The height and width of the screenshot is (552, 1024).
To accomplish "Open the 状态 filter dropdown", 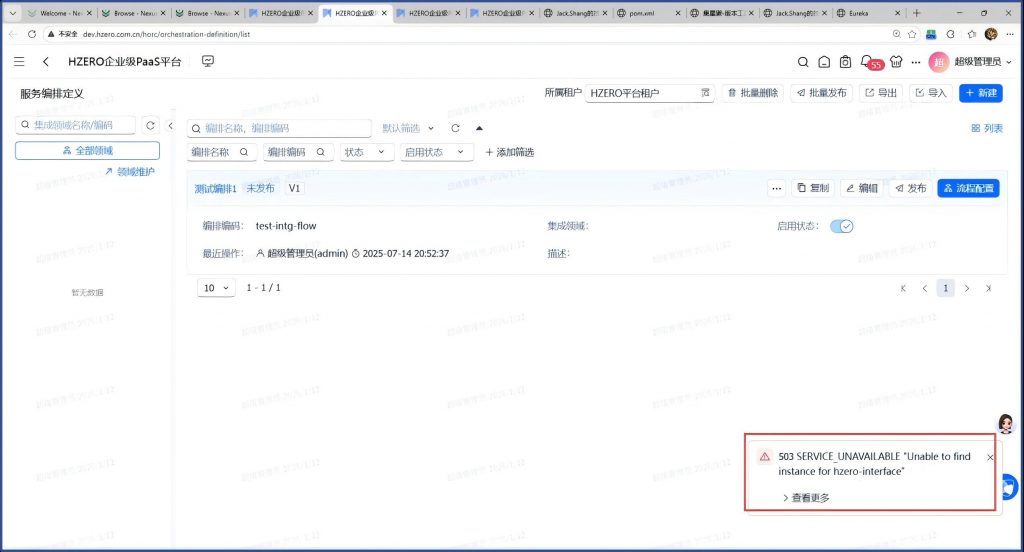I will click(x=366, y=152).
